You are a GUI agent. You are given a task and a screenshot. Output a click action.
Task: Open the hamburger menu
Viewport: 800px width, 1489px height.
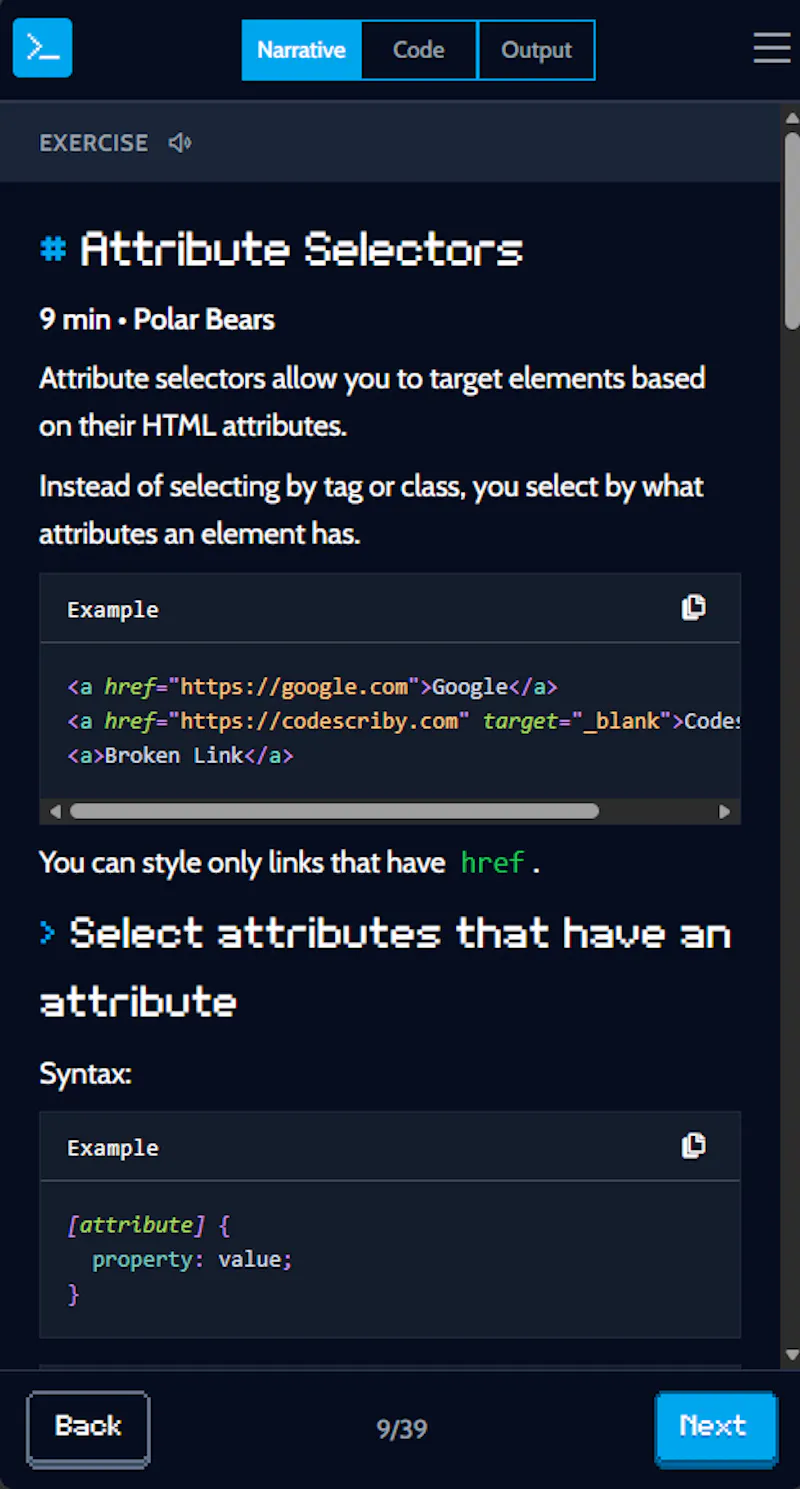772,48
